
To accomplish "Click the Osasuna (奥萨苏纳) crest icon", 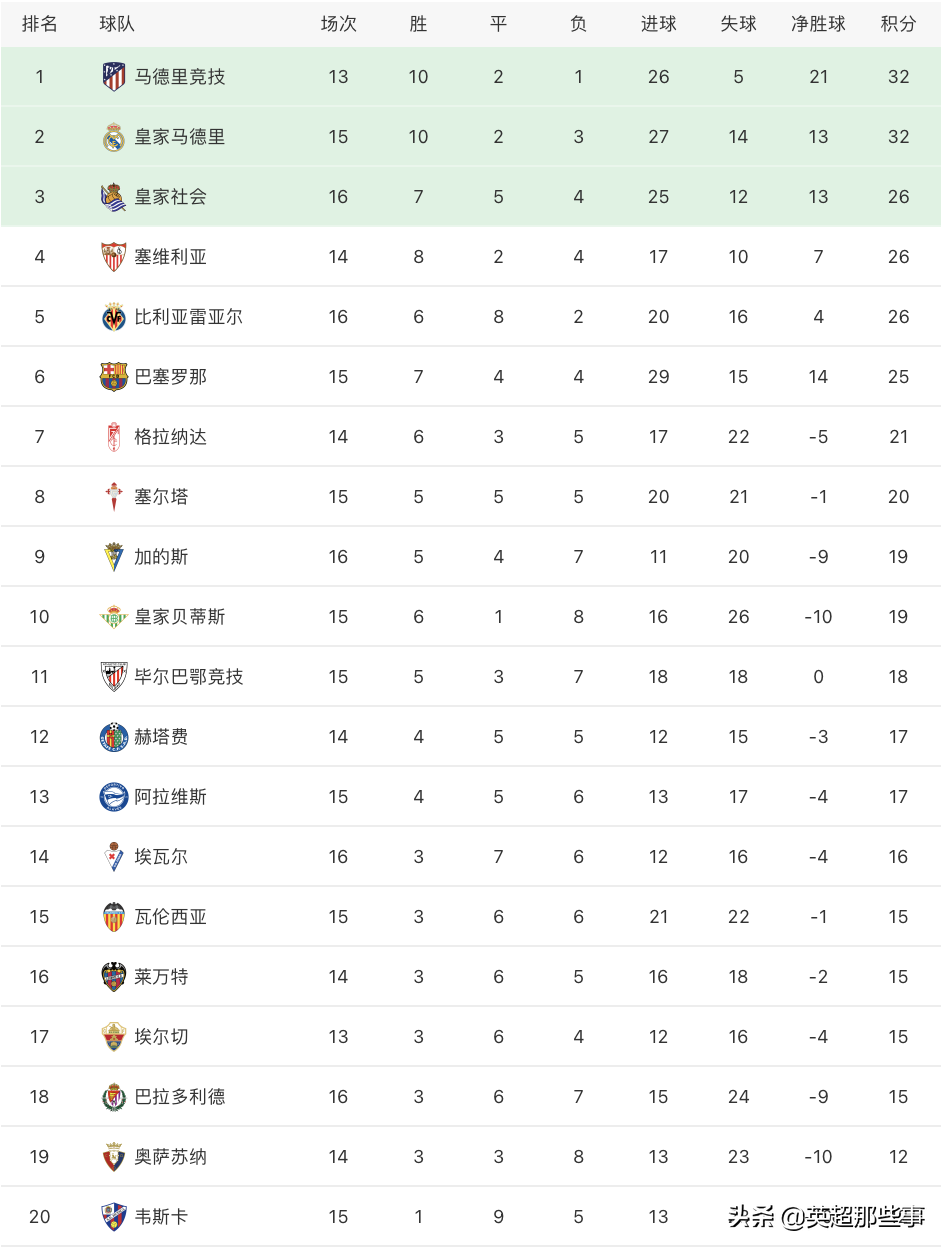I will pos(114,1157).
